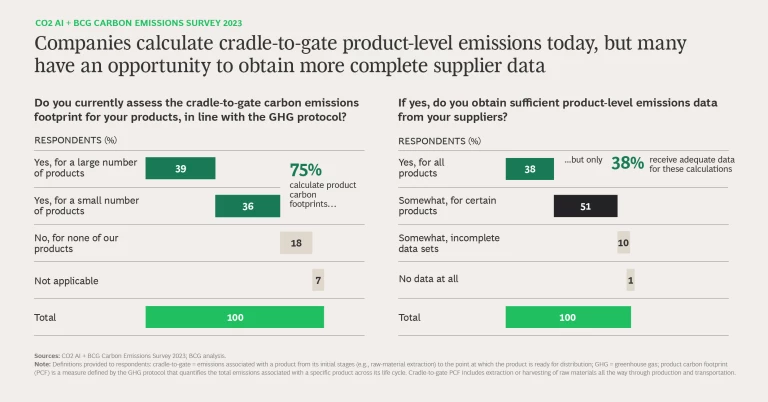Select the tiny bar showing 1 for no data

[x=630, y=280]
